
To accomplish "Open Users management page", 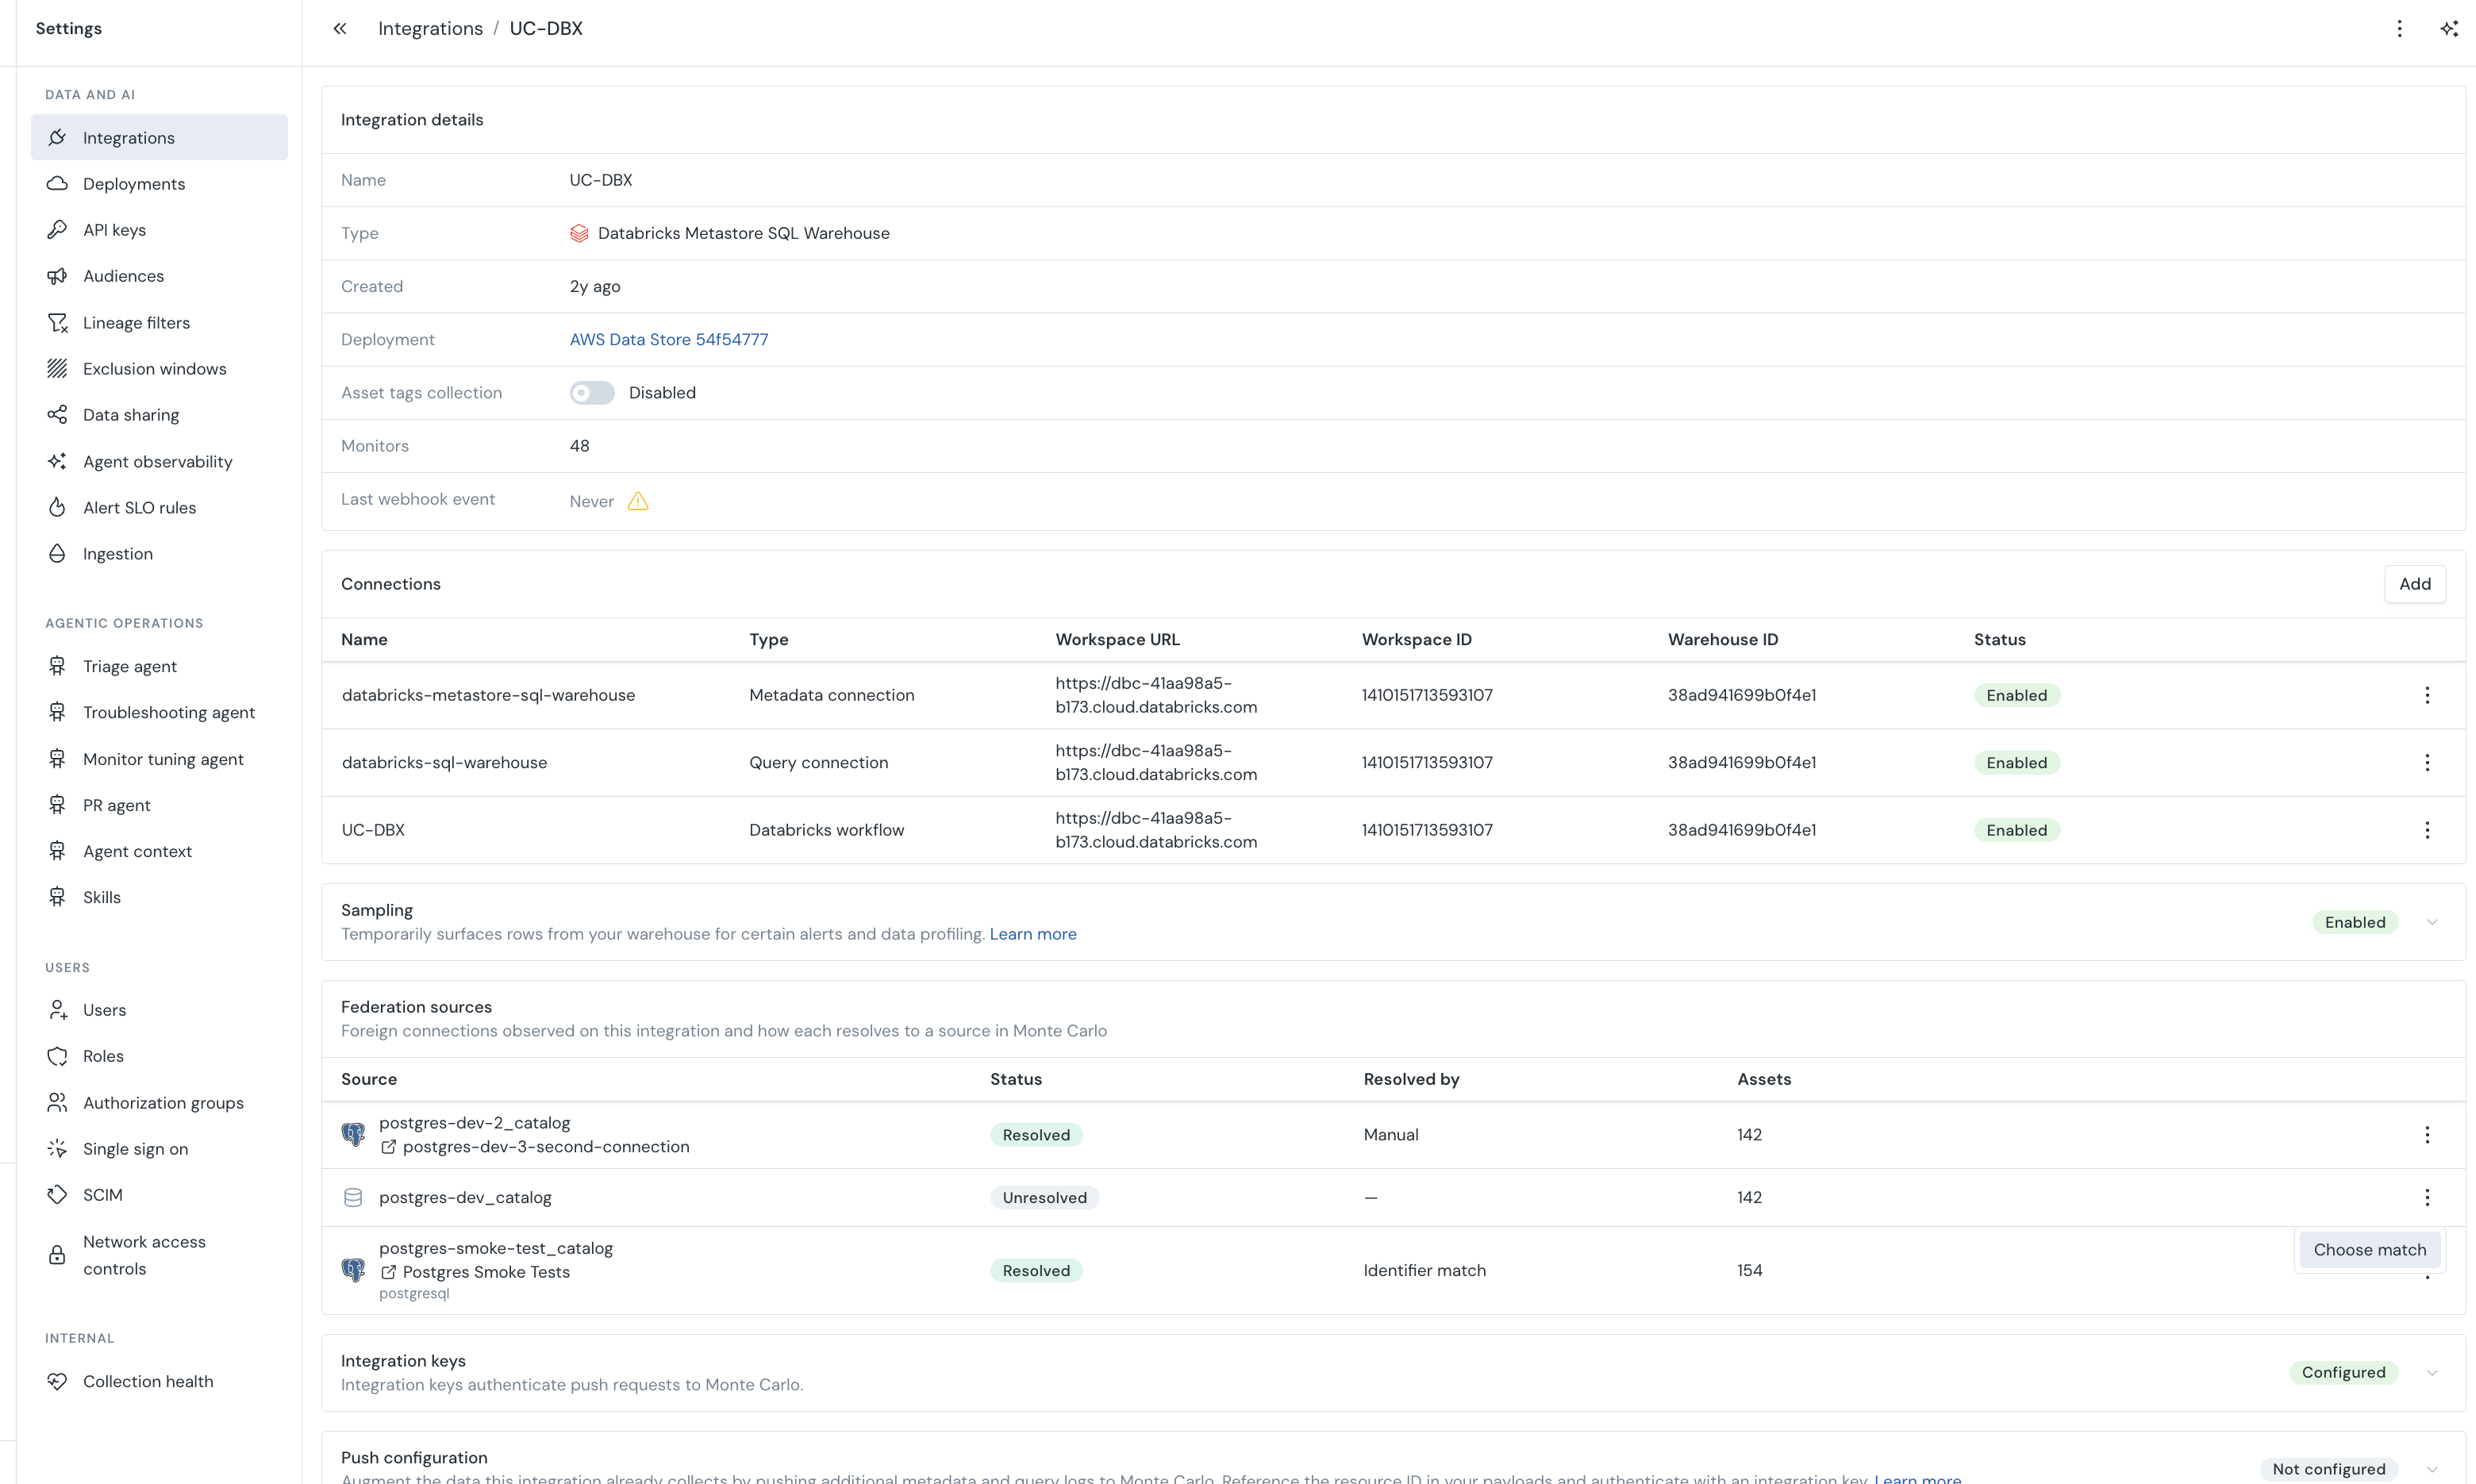I will point(159,1010).
